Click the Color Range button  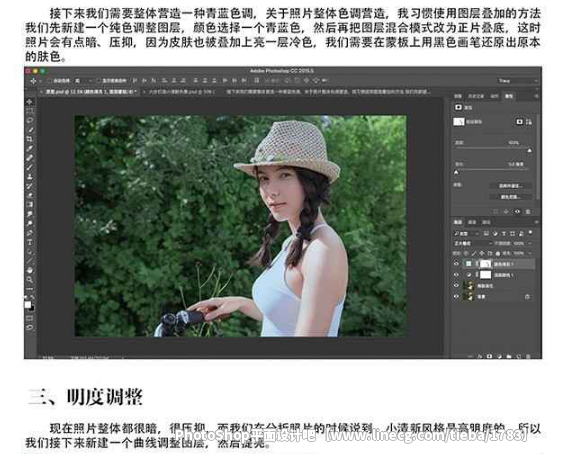click(510, 196)
